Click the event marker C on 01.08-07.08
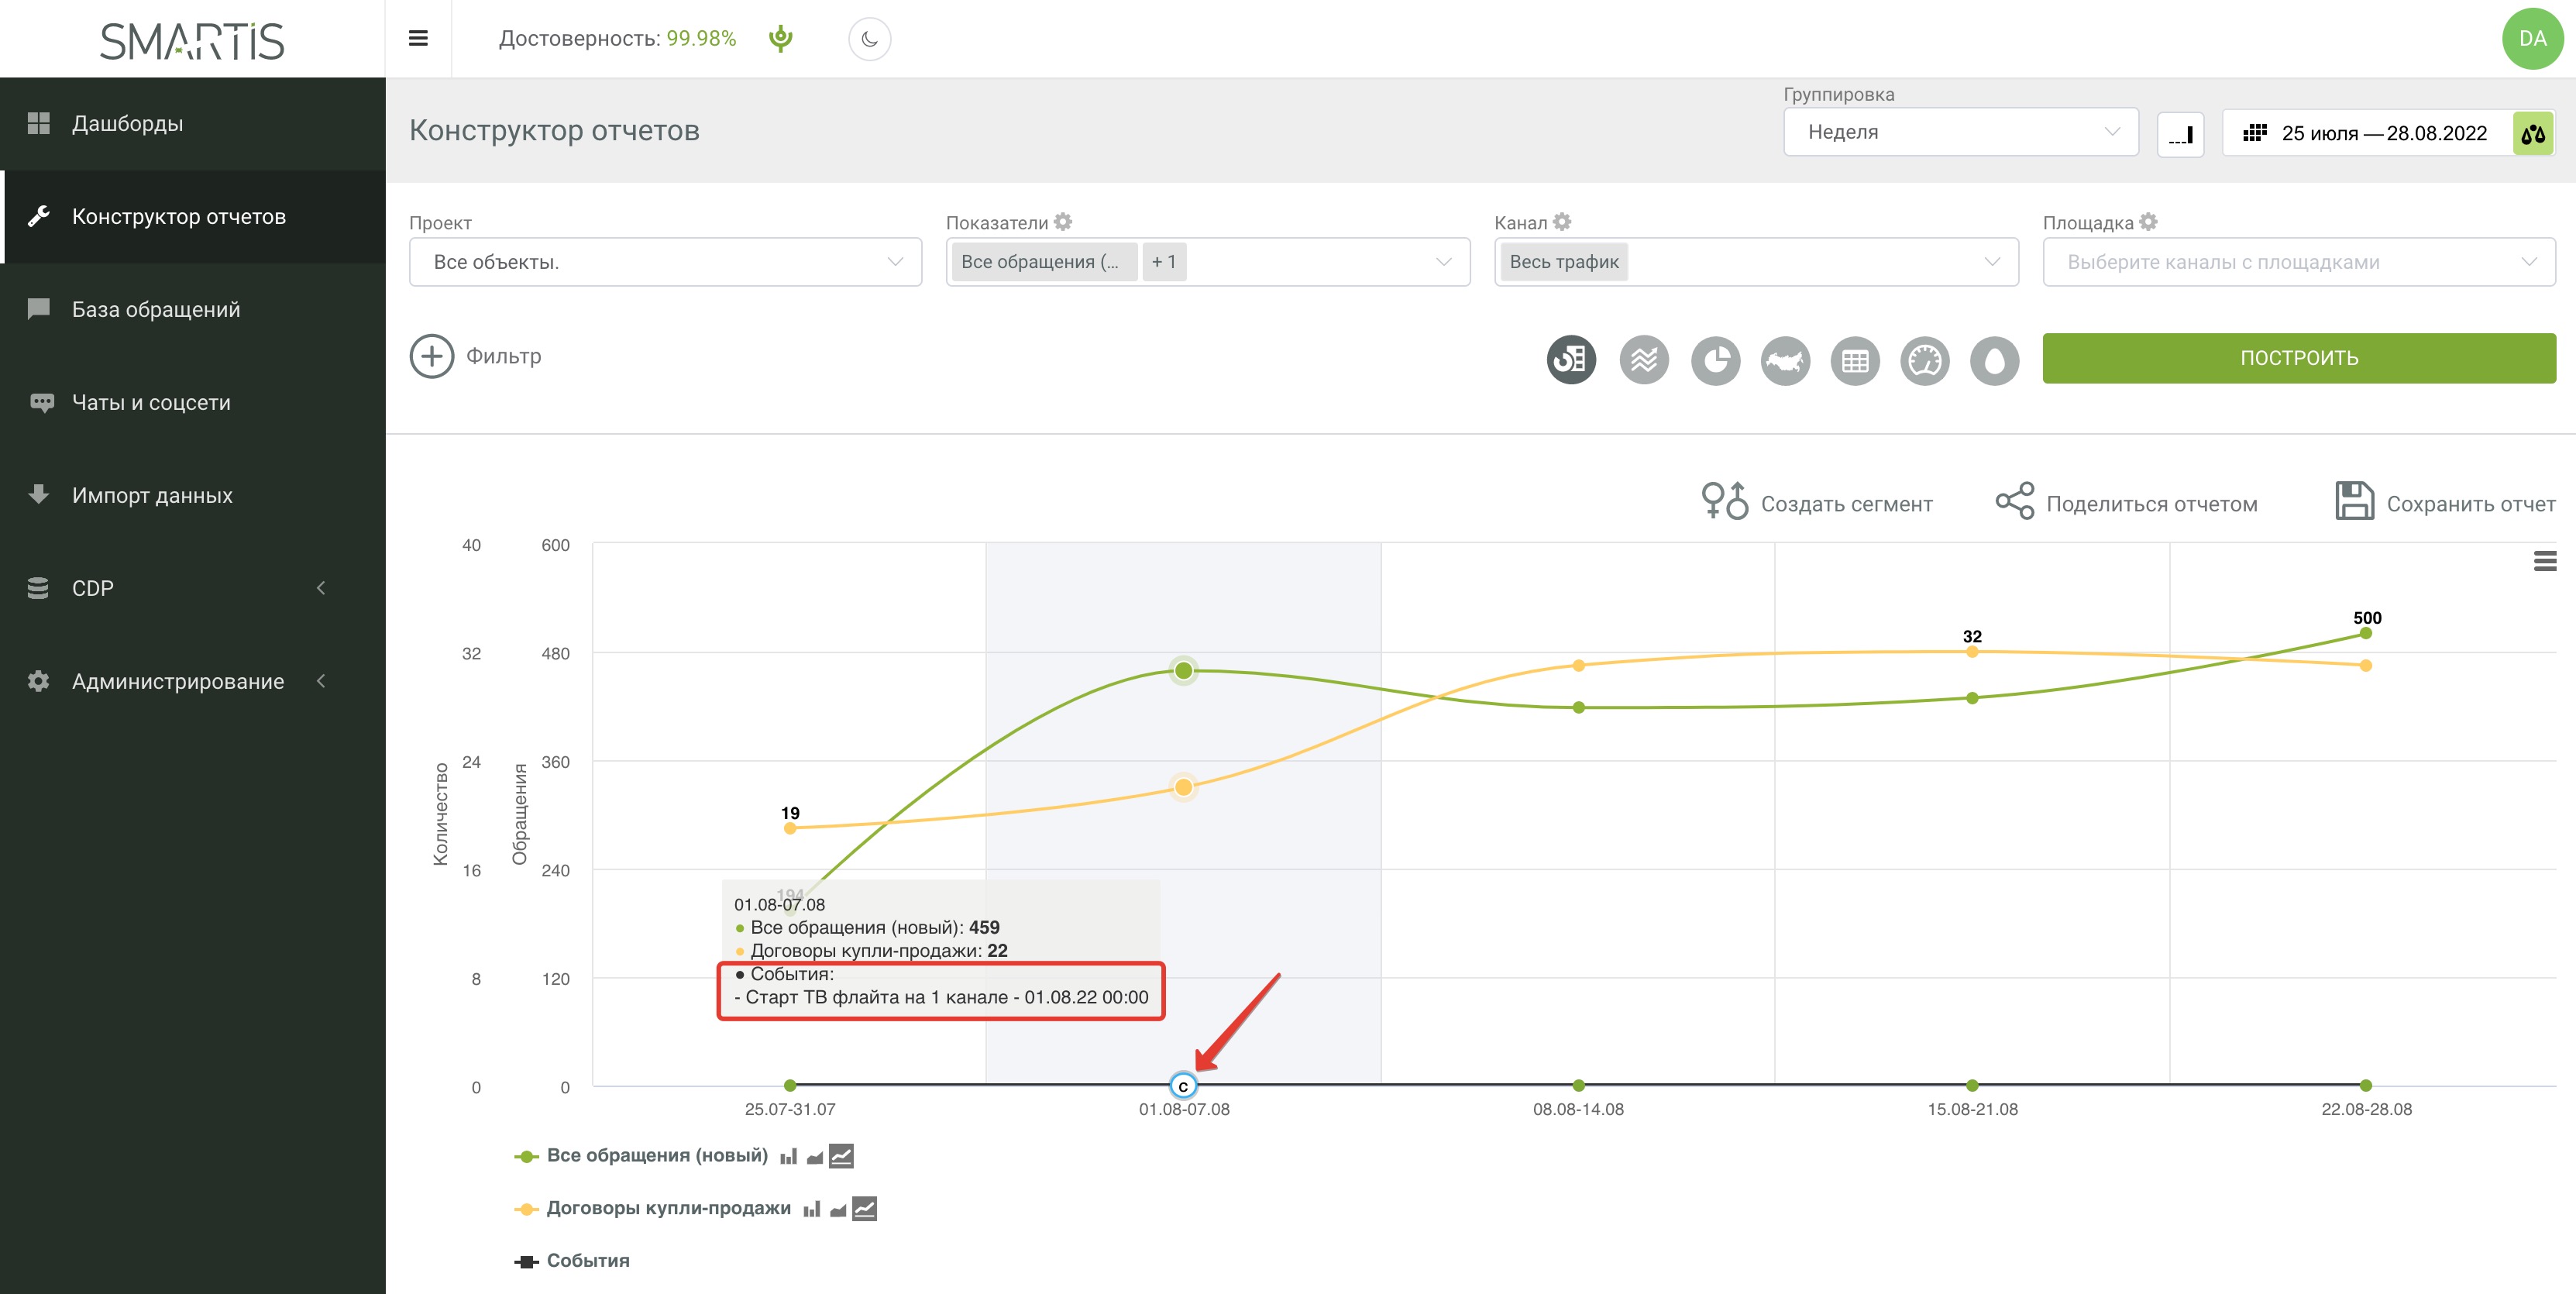2576x1294 pixels. point(1183,1085)
